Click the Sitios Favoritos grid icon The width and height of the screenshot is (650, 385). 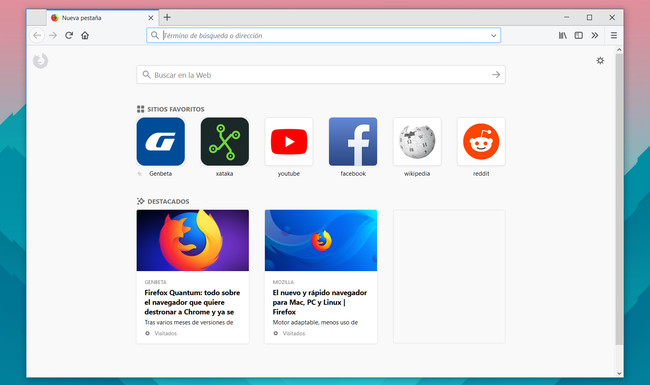(141, 109)
